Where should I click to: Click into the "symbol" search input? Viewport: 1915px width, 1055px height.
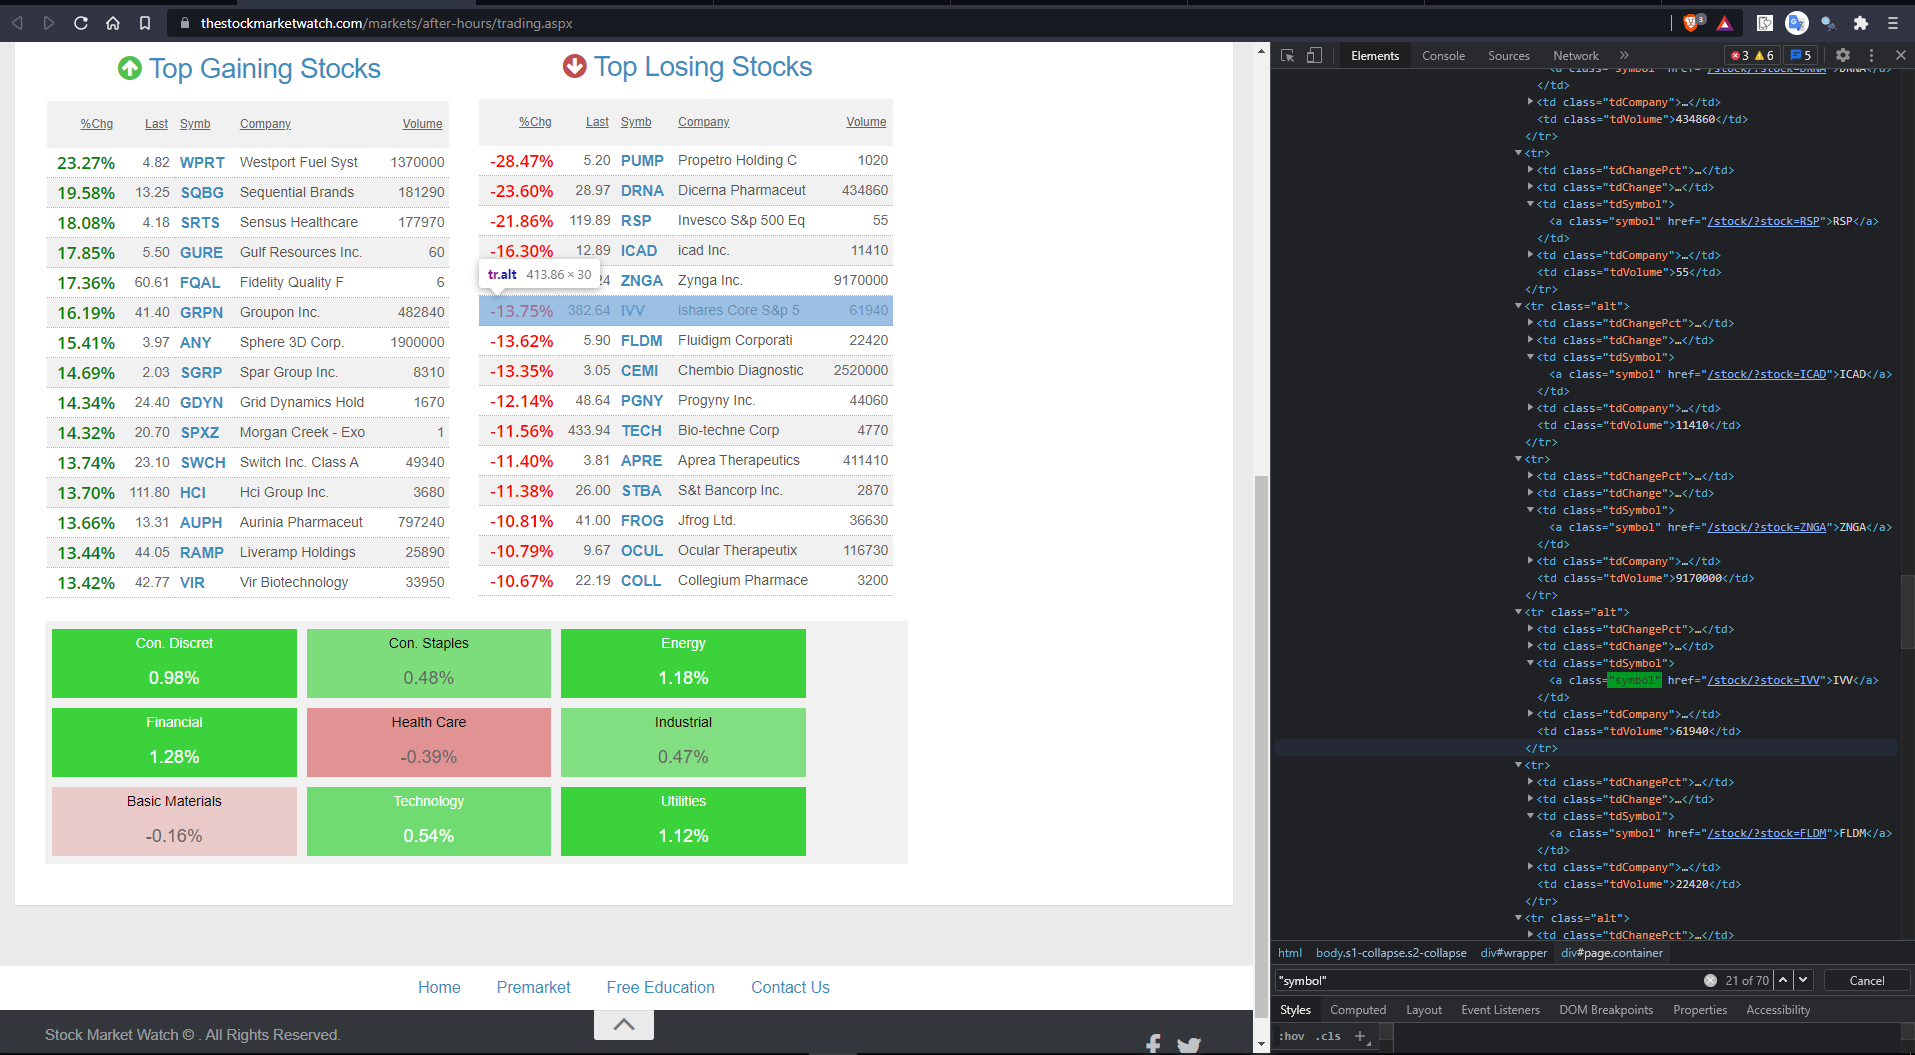[1487, 981]
